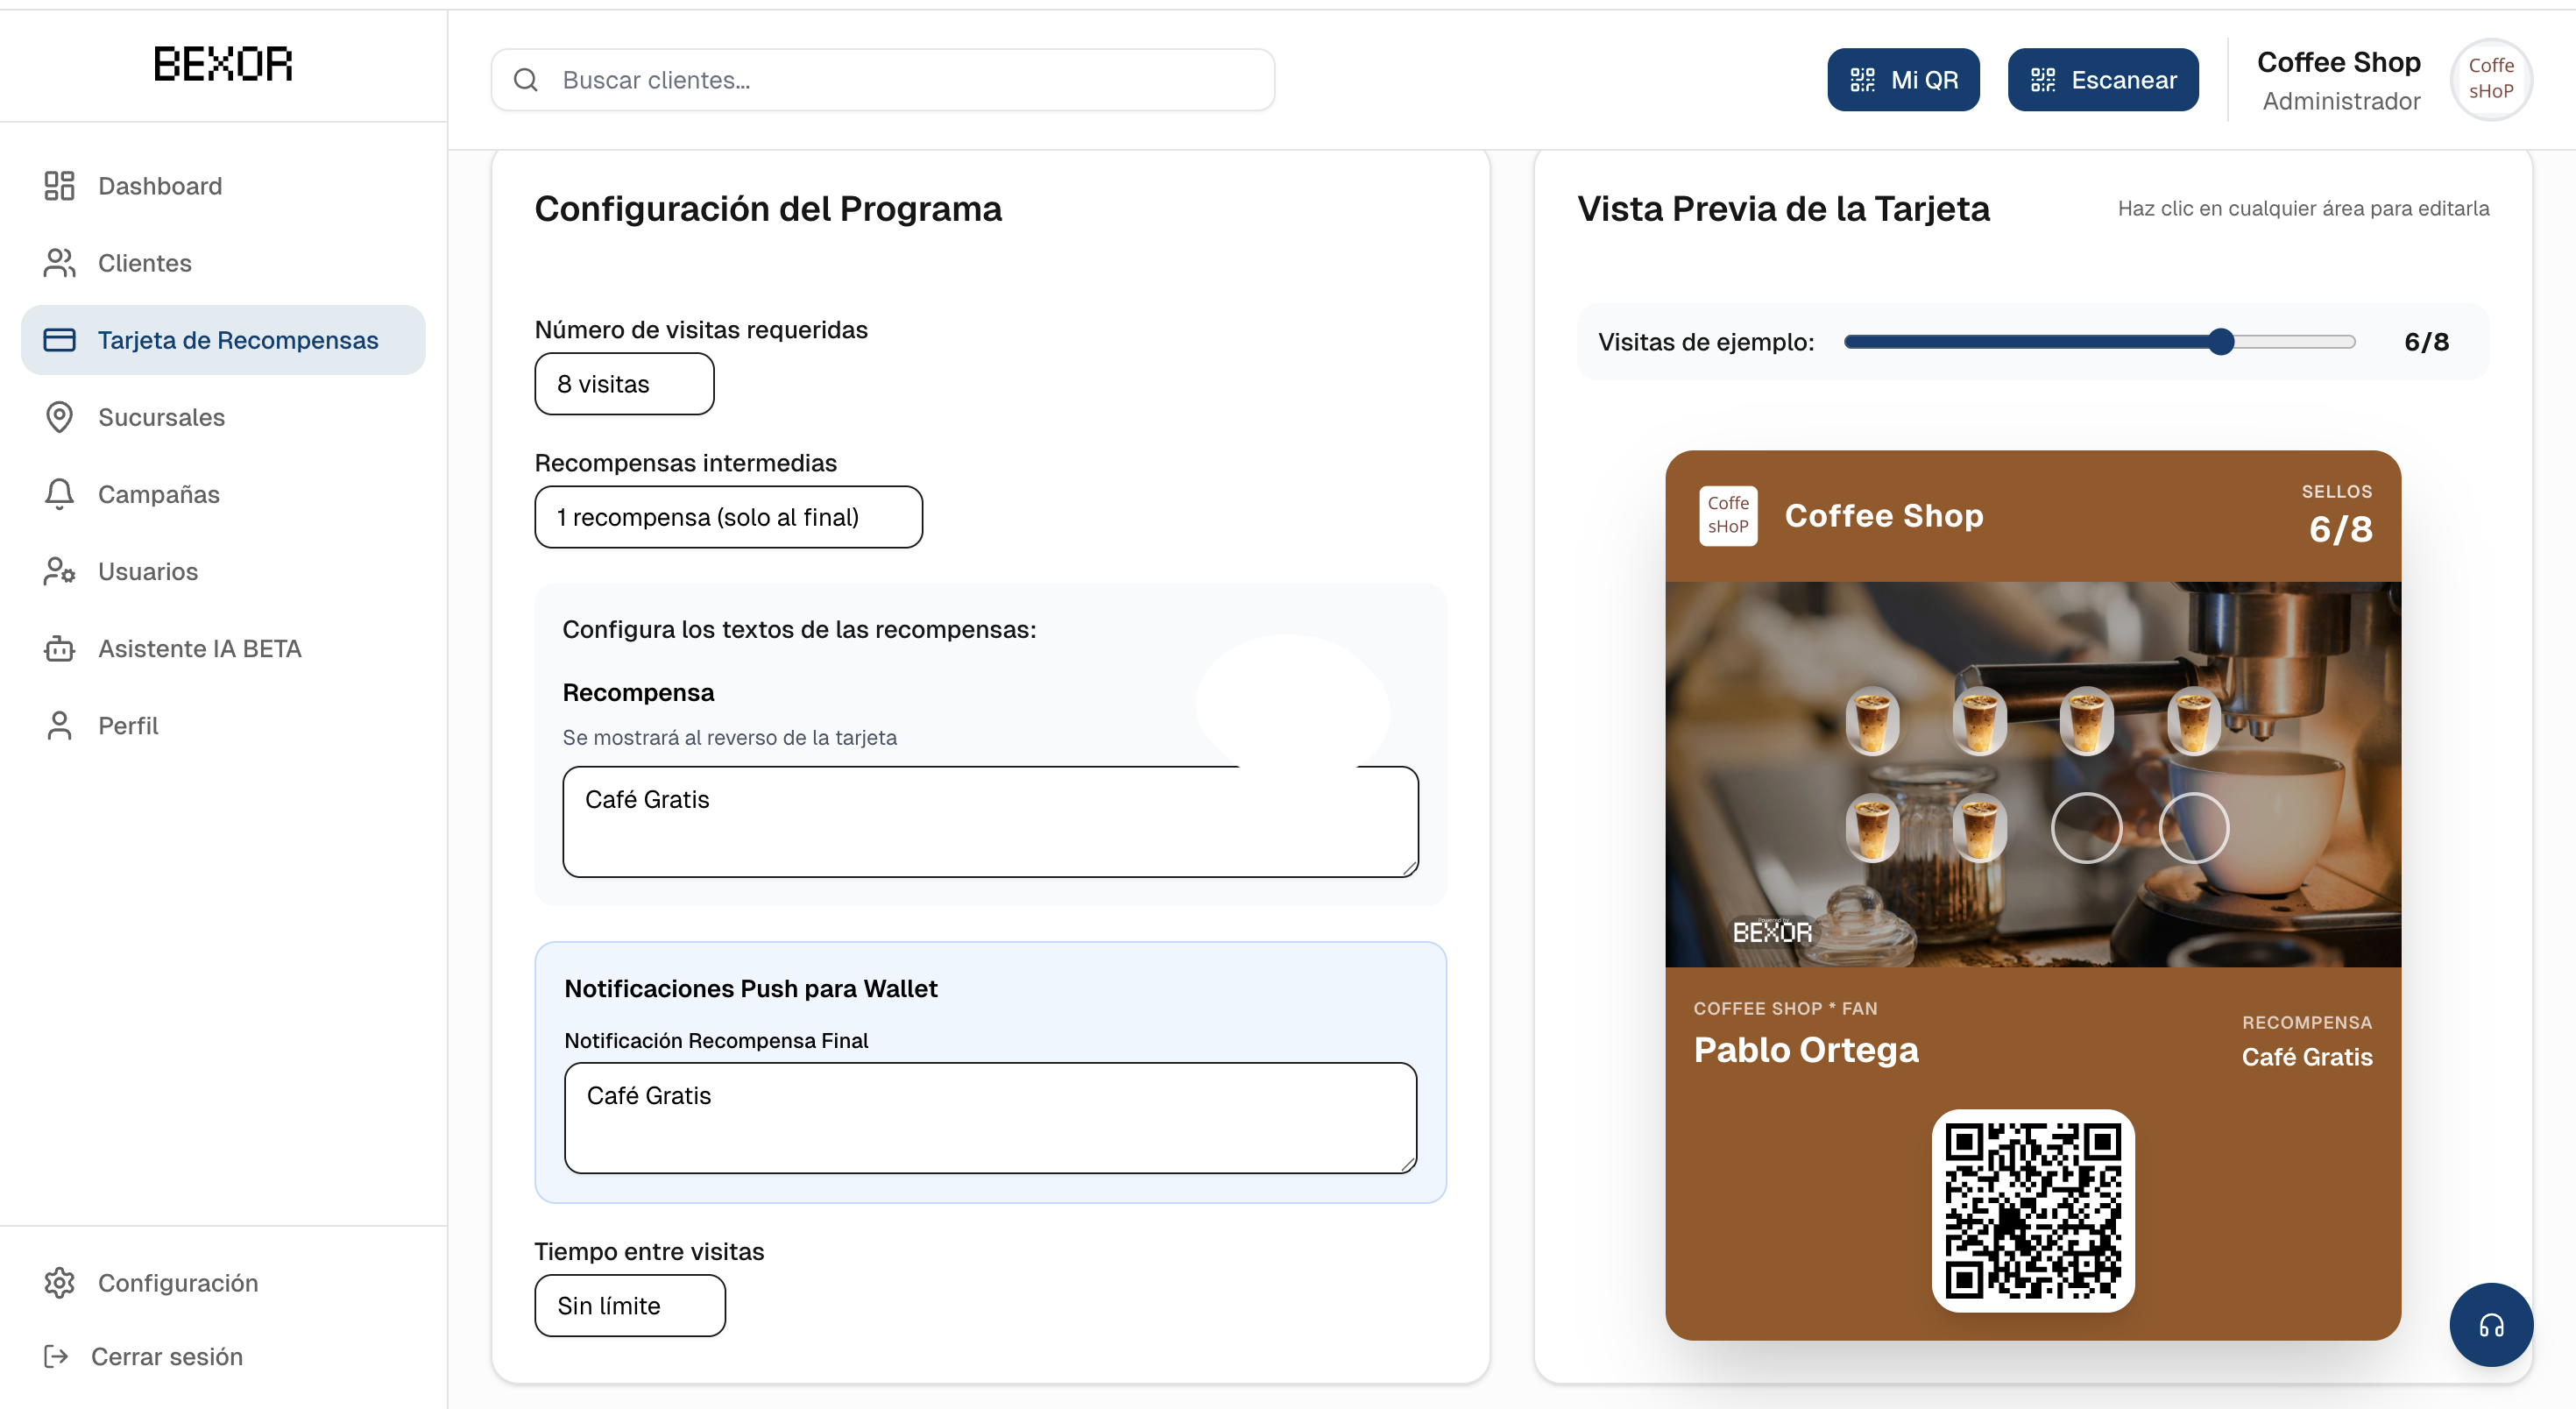Viewport: 2576px width, 1409px height.
Task: Click the QR code on card preview
Action: pos(2032,1210)
